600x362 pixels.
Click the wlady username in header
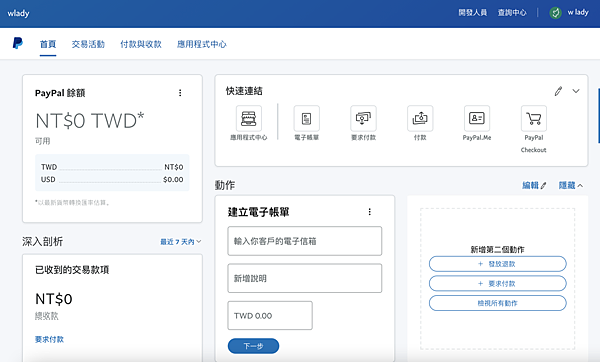pyautogui.click(x=578, y=13)
